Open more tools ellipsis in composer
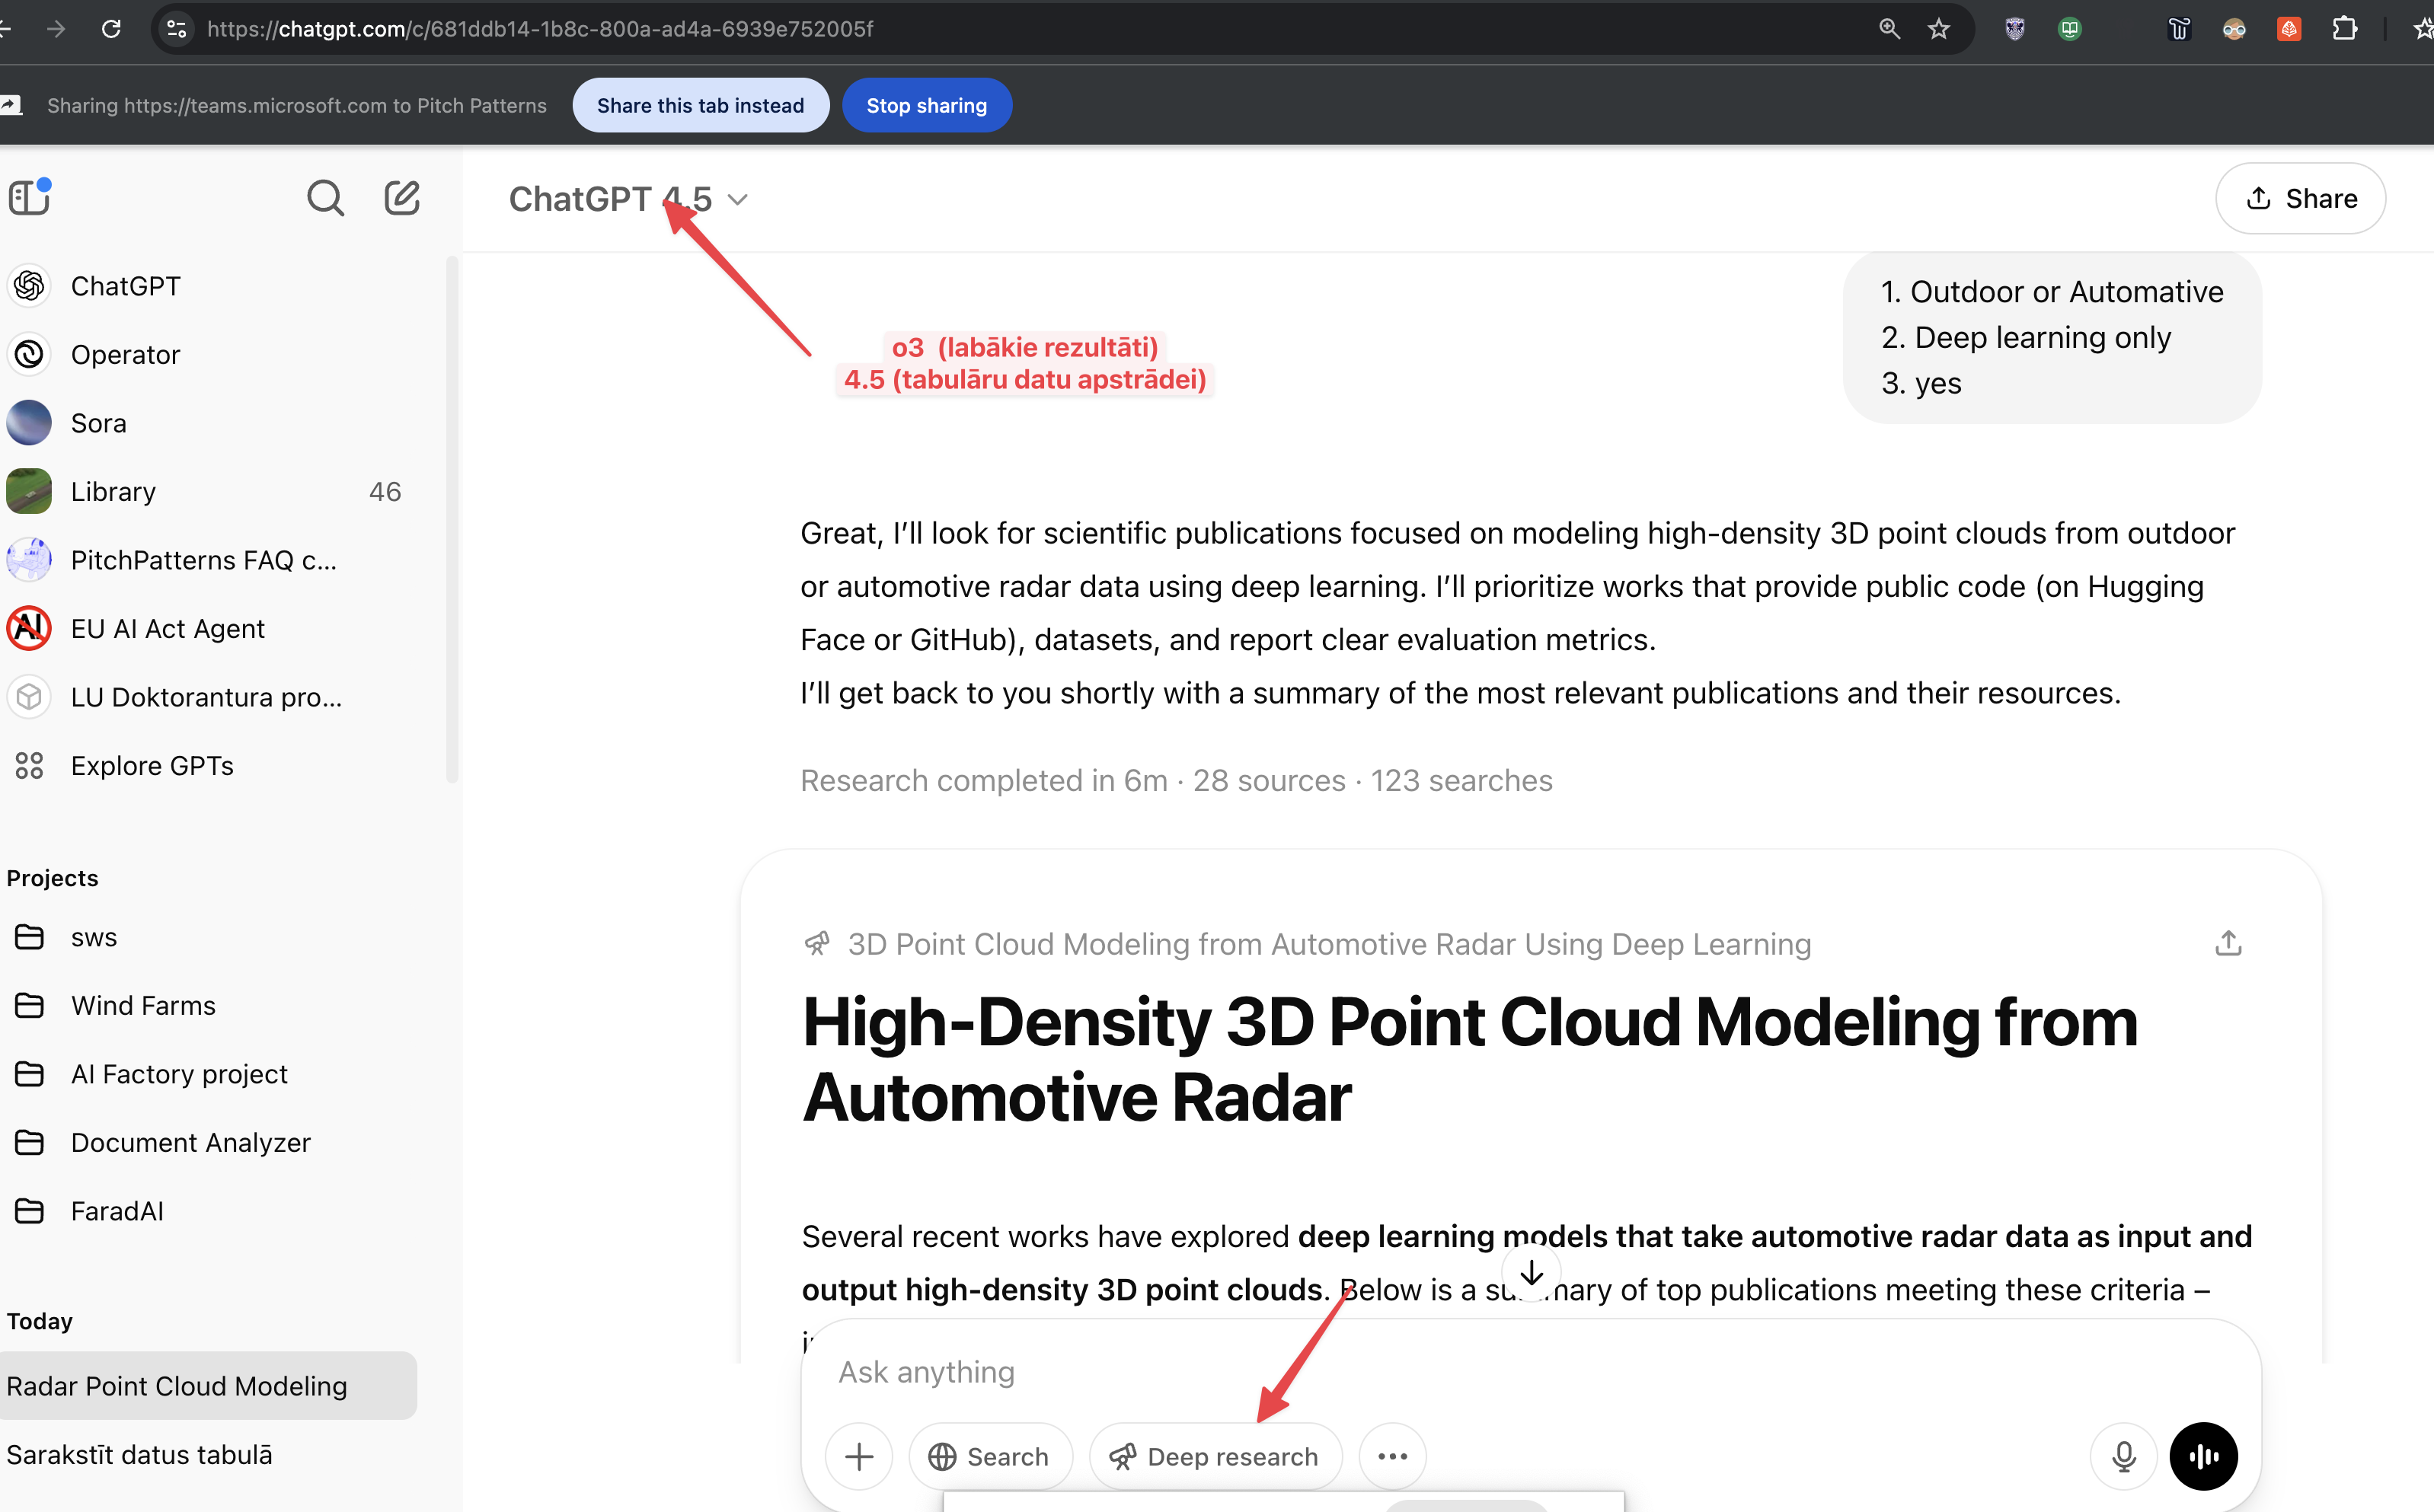This screenshot has height=1512, width=2434. point(1392,1456)
